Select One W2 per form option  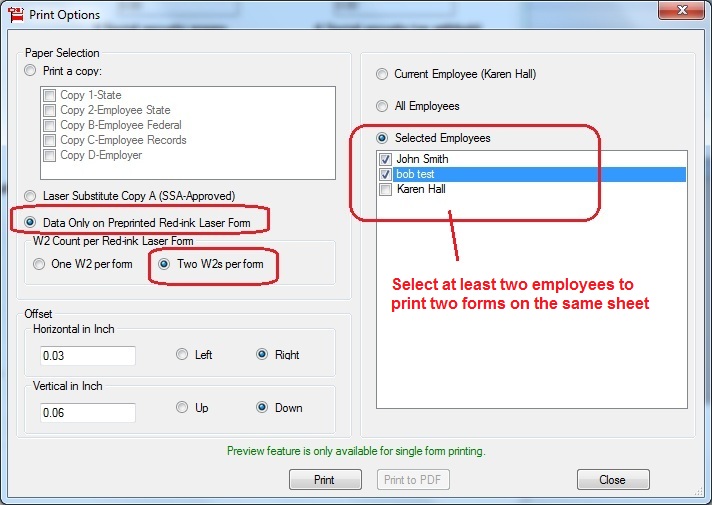tap(40, 265)
